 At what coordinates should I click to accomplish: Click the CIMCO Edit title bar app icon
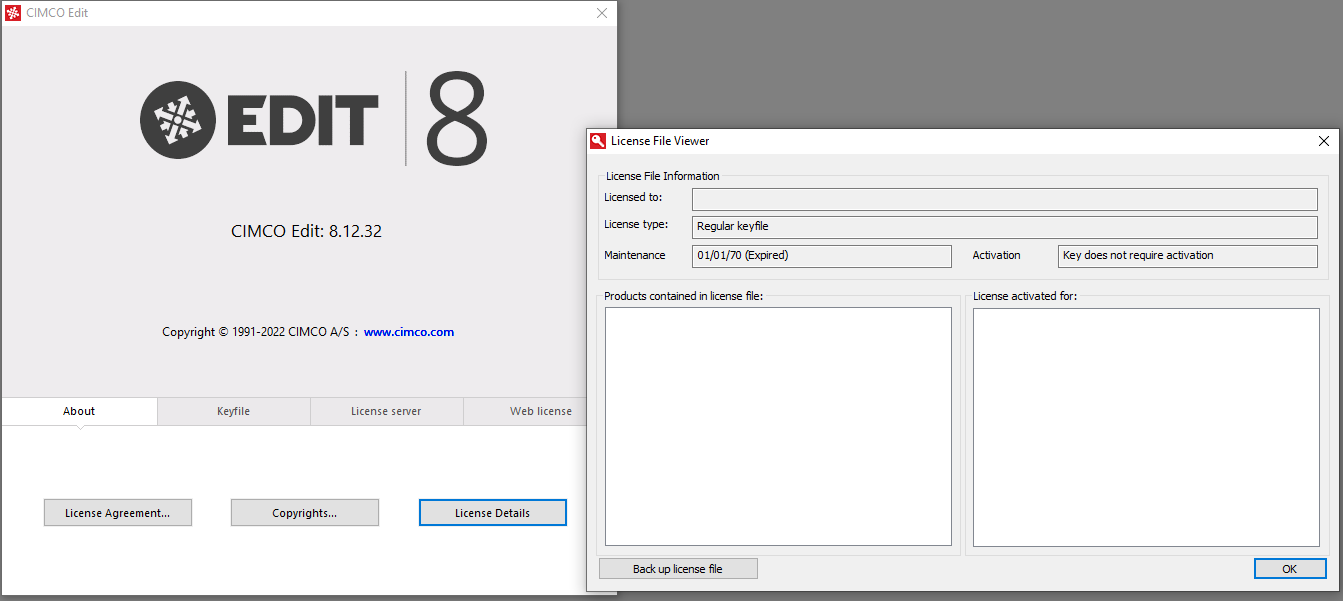14,13
